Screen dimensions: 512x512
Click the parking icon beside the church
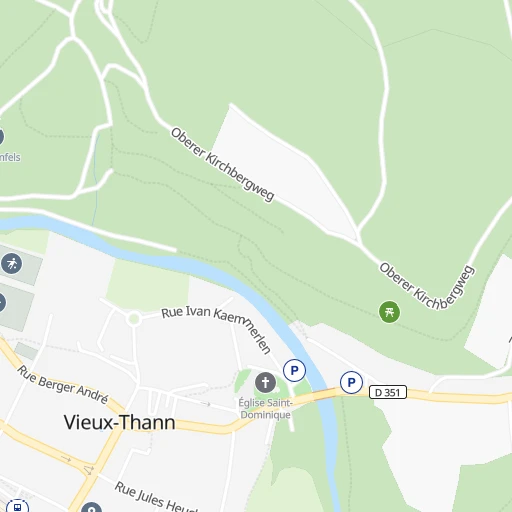[294, 370]
